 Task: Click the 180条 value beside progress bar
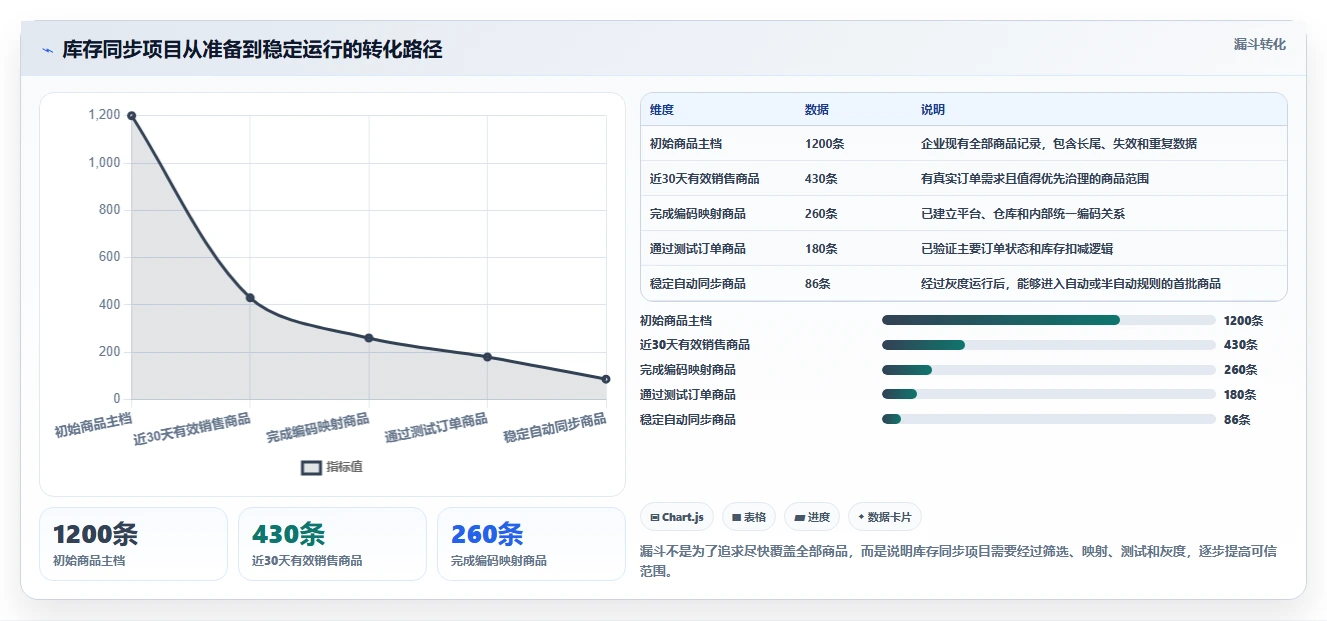(x=1241, y=395)
